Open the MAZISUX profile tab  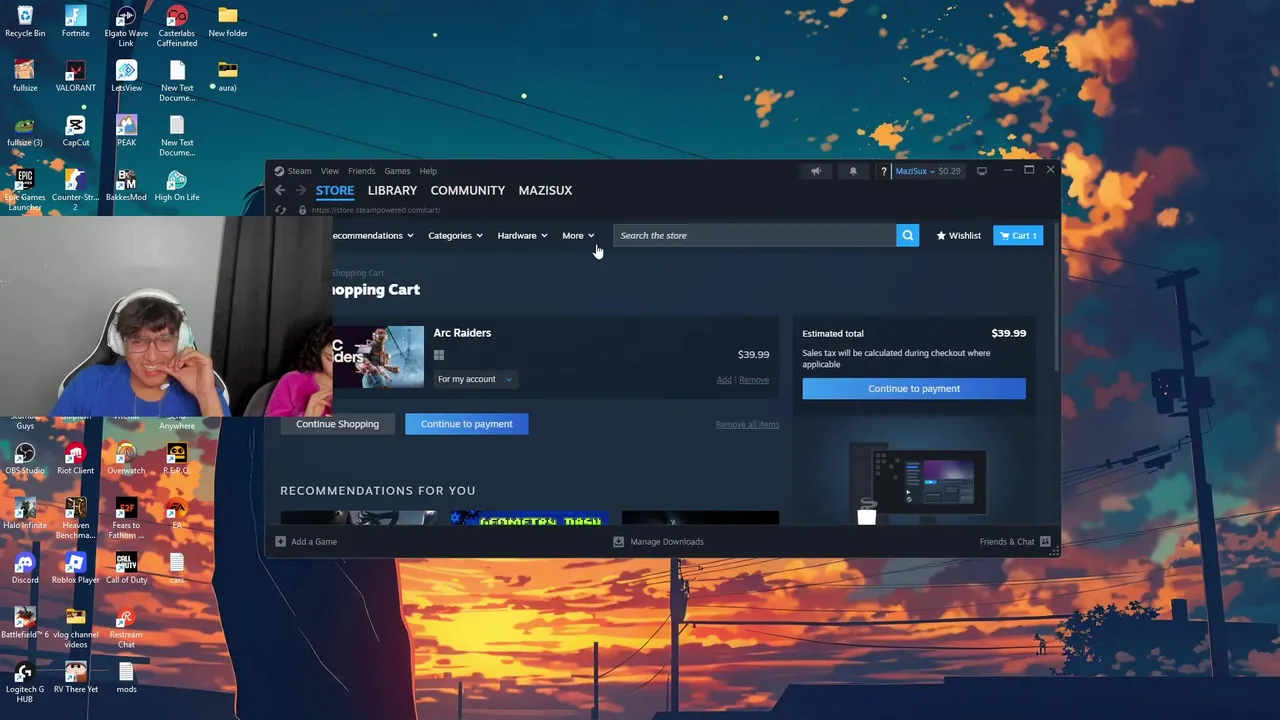coord(545,190)
